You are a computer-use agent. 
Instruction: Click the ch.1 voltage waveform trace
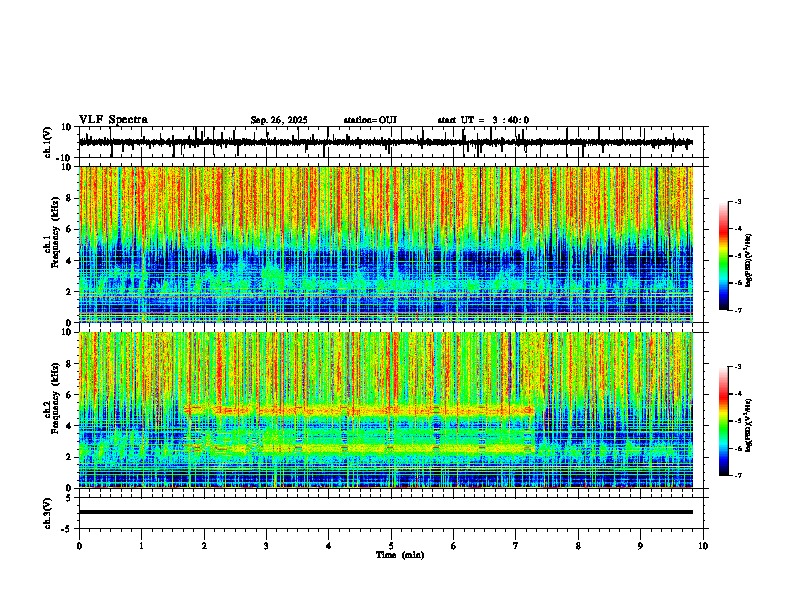[x=385, y=142]
